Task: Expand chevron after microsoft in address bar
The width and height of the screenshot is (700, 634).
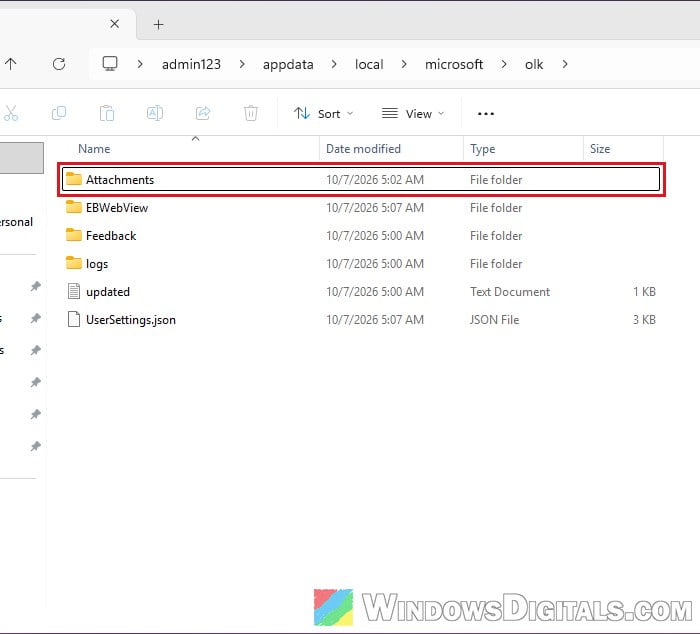Action: coord(504,64)
